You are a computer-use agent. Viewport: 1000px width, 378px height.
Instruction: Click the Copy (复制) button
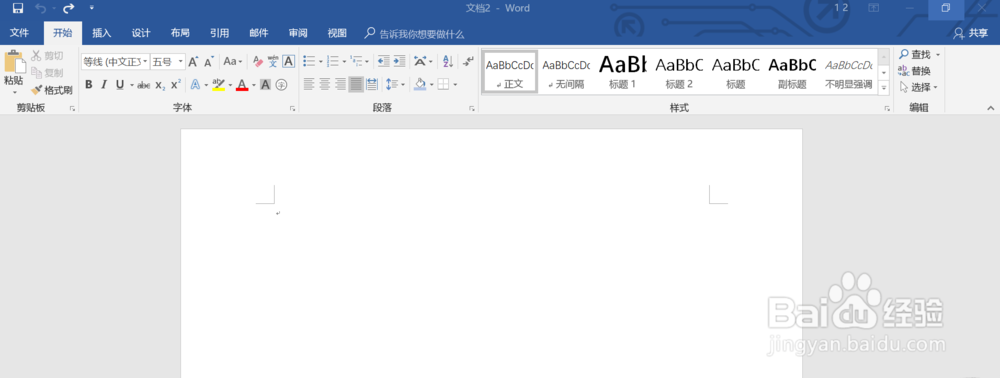click(48, 73)
